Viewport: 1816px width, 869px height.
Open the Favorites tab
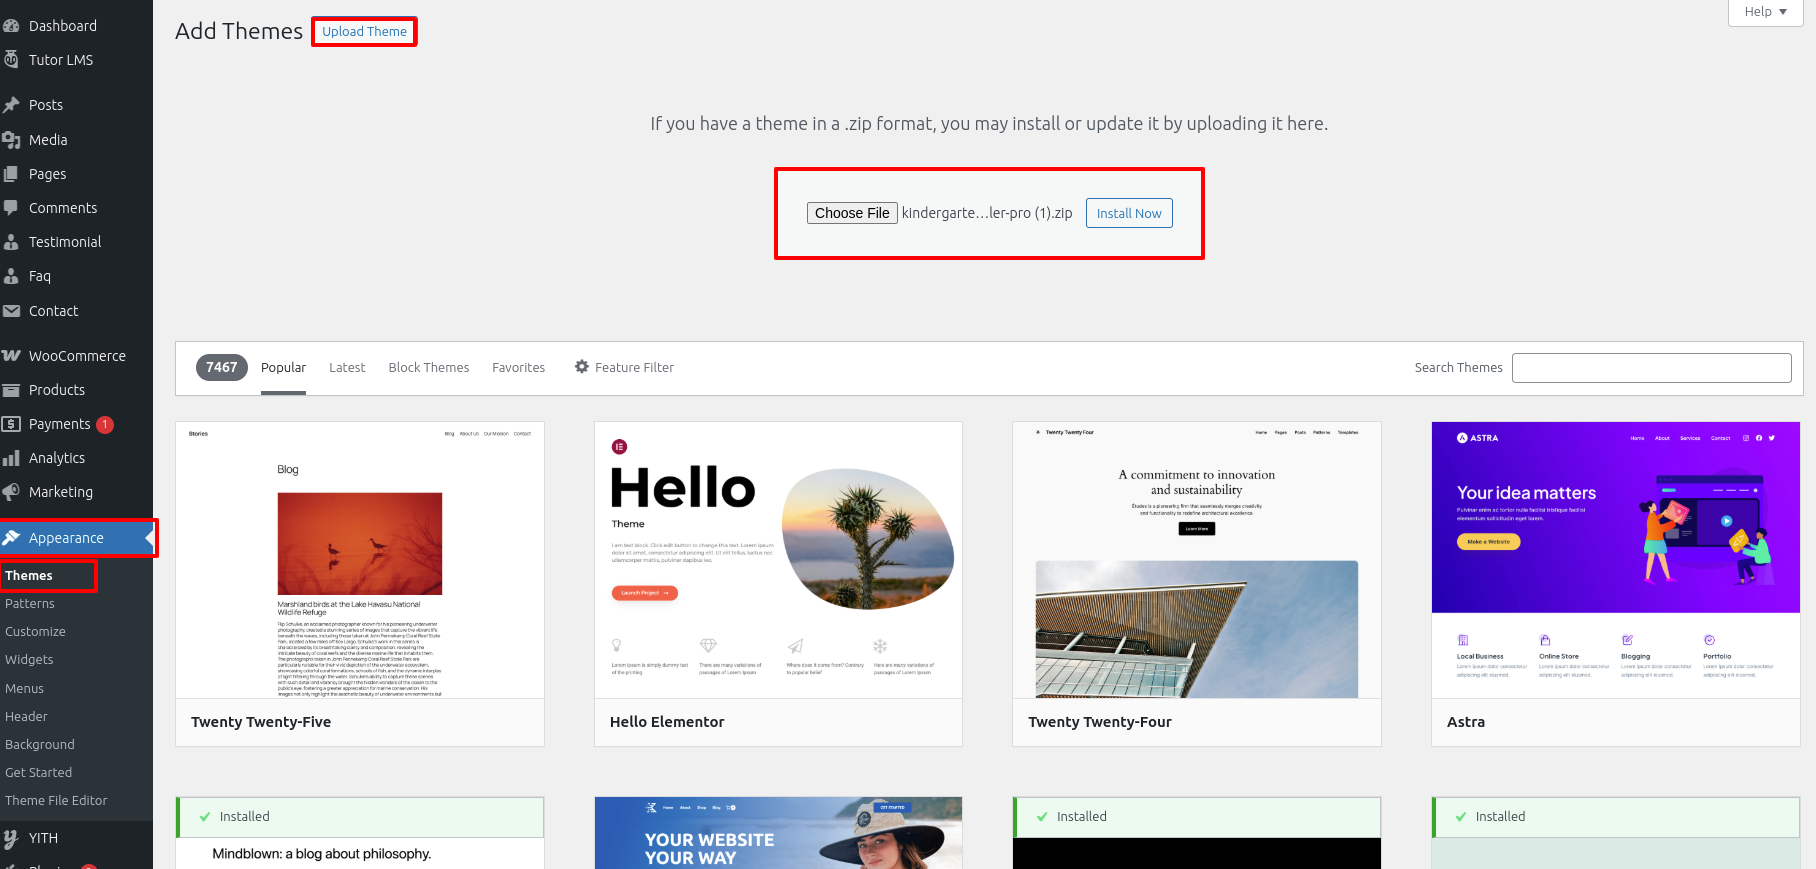518,368
